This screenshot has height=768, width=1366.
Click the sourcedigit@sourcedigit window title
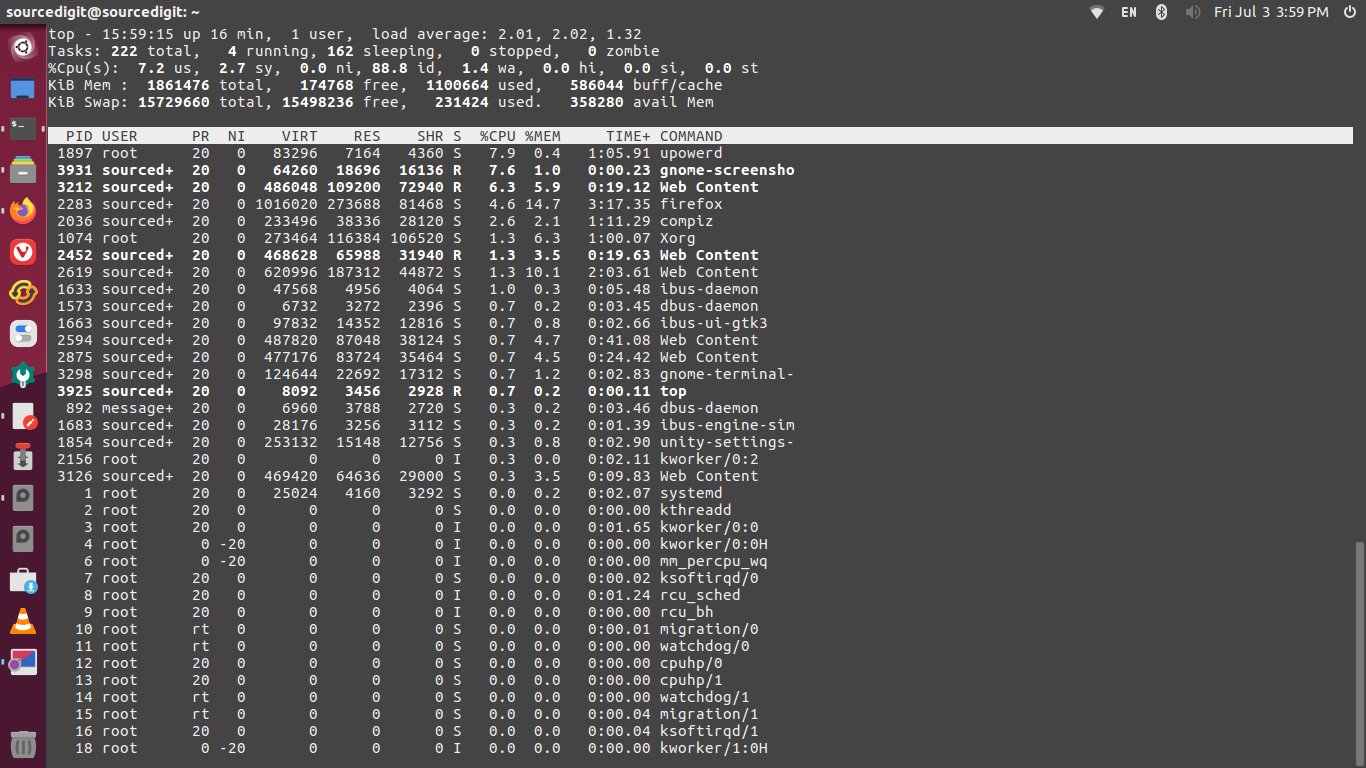[102, 12]
